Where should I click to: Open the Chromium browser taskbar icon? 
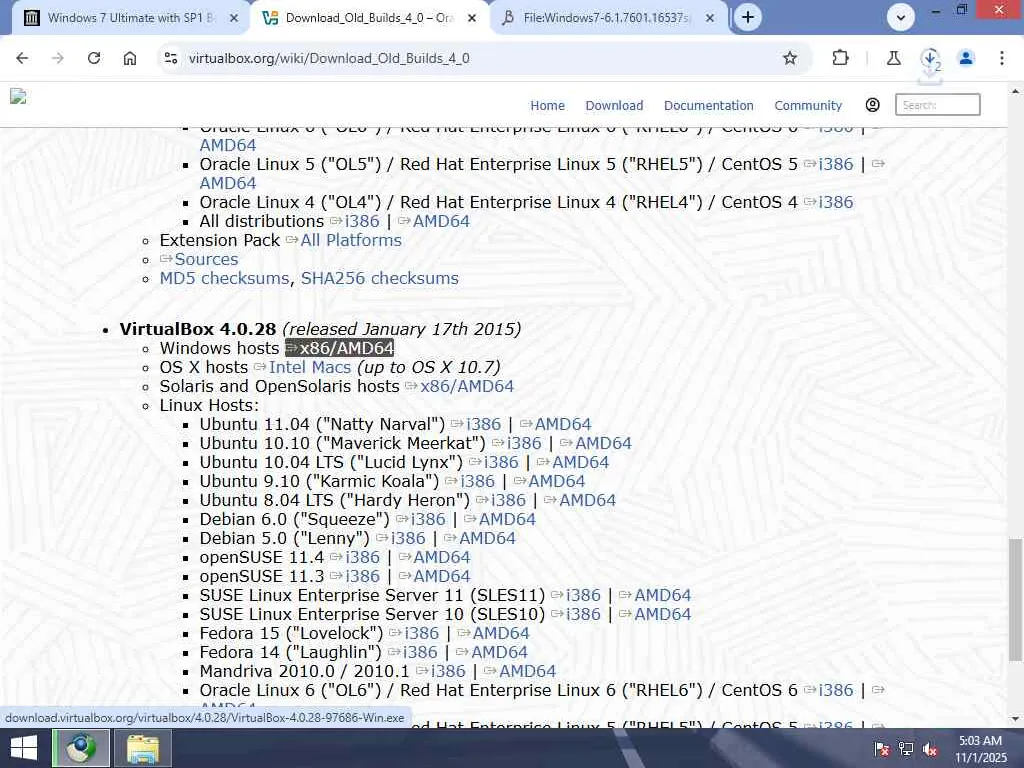point(81,748)
